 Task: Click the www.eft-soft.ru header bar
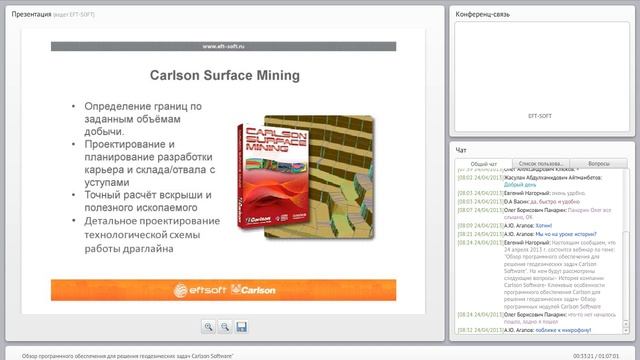pos(223,47)
